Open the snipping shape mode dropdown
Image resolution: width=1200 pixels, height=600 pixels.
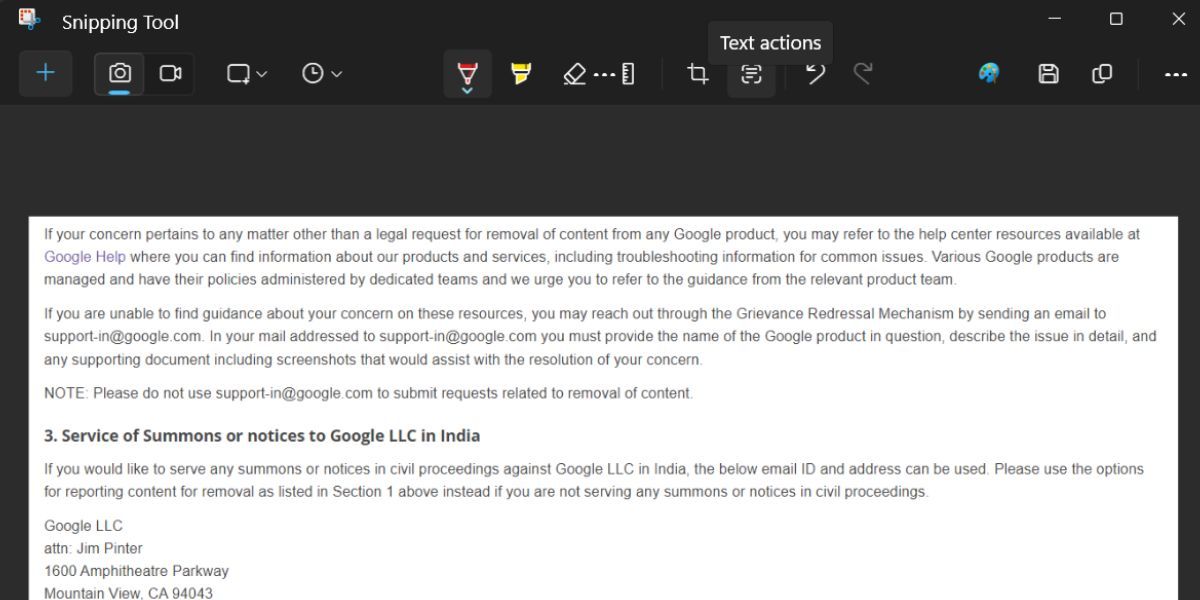247,73
